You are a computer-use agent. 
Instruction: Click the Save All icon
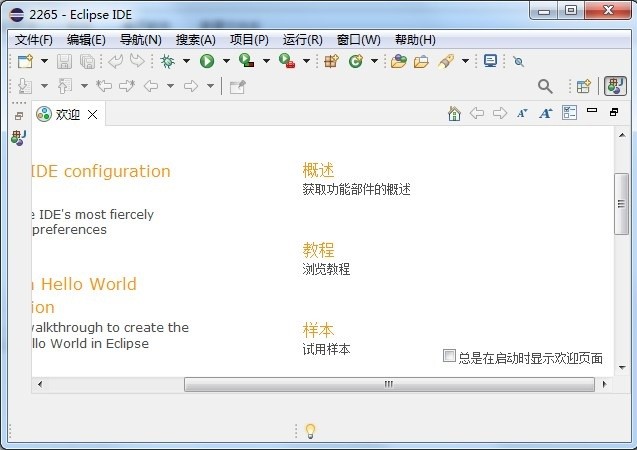coord(87,61)
